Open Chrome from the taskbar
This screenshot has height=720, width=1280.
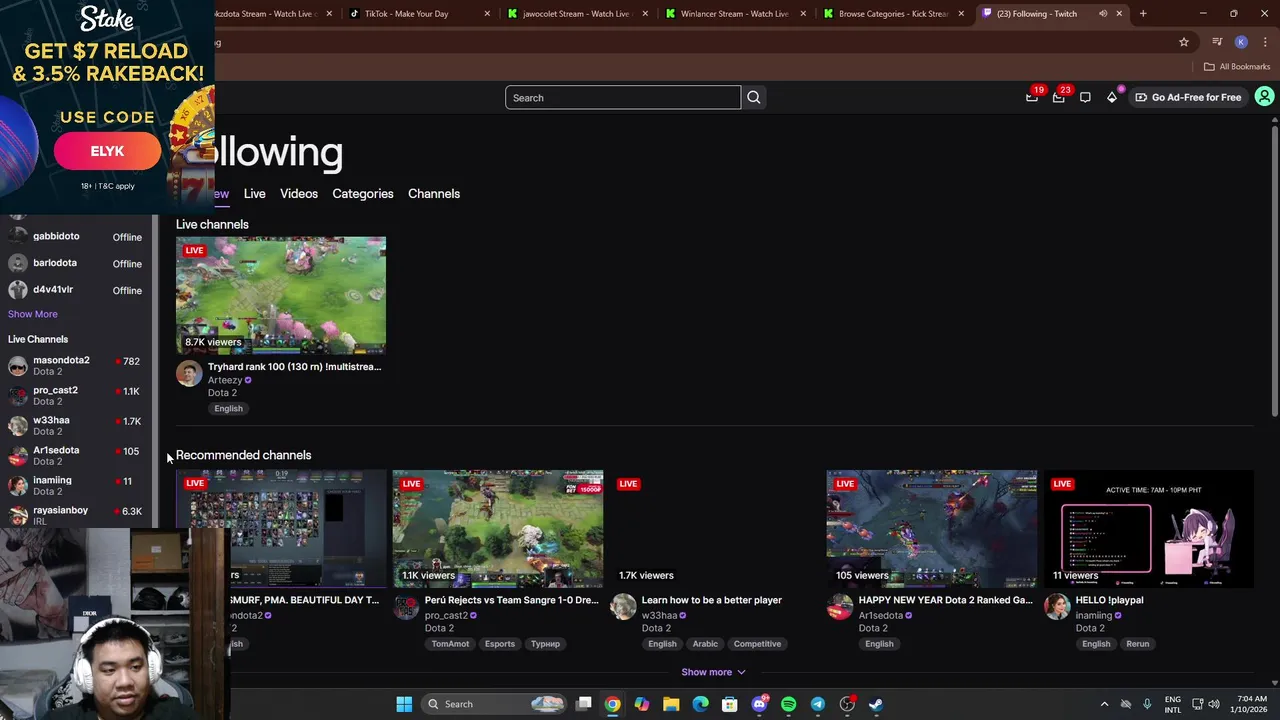[x=612, y=704]
